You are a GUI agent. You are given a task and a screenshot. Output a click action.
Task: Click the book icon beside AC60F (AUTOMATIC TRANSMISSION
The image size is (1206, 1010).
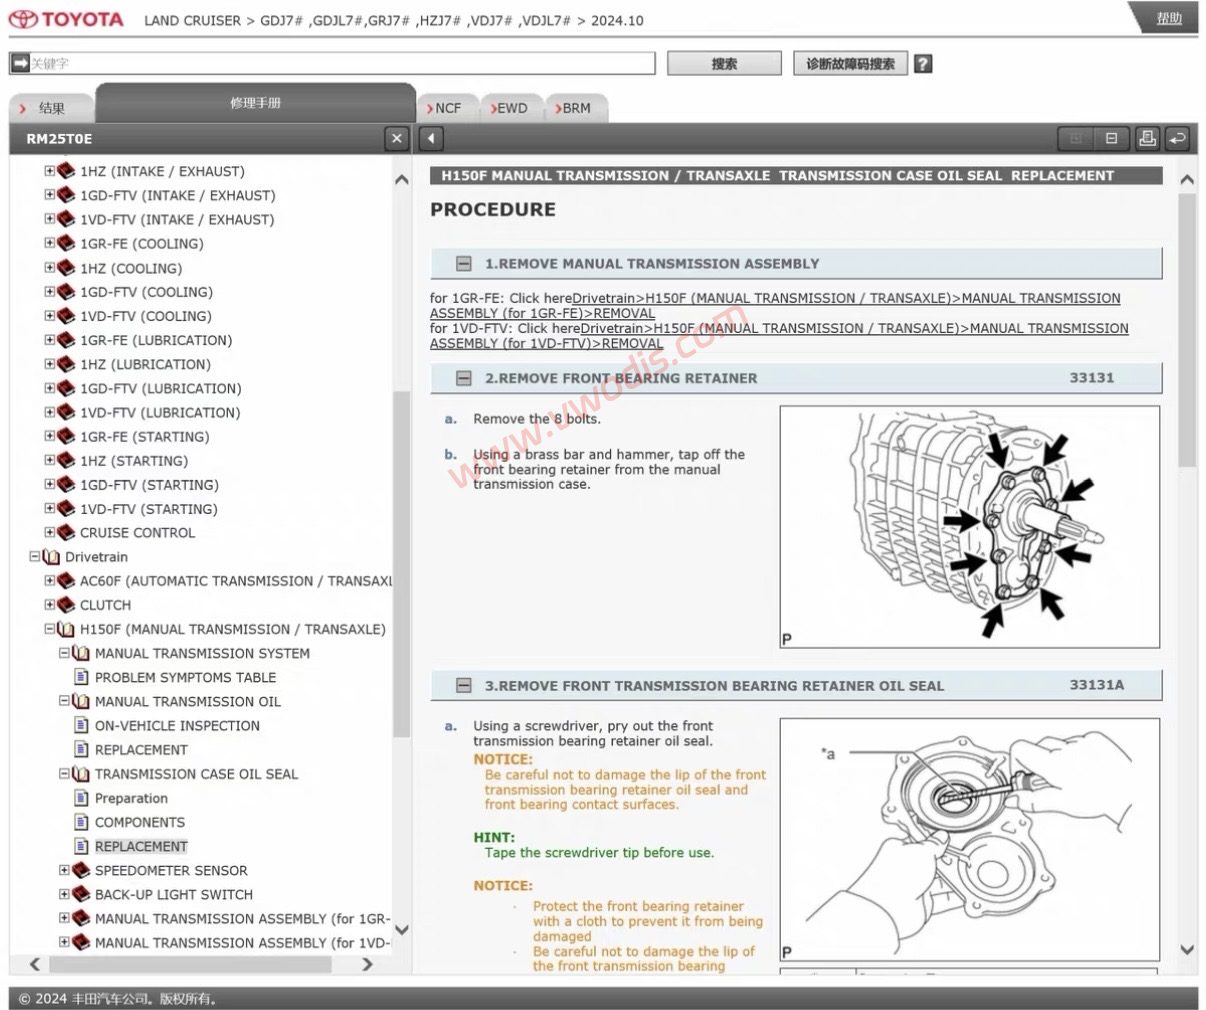(x=66, y=581)
